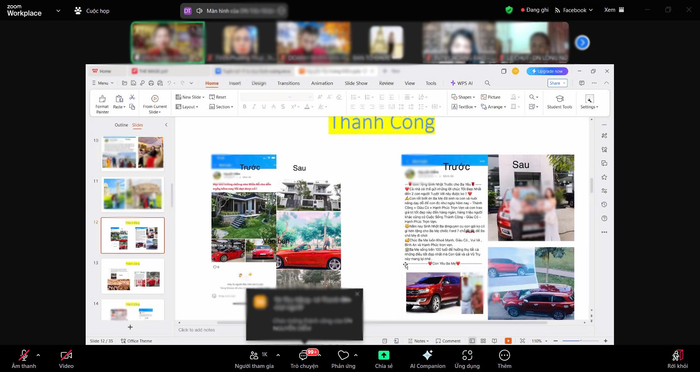Toggle the Comment pane in status bar
The width and height of the screenshot is (700, 372).
coord(448,341)
